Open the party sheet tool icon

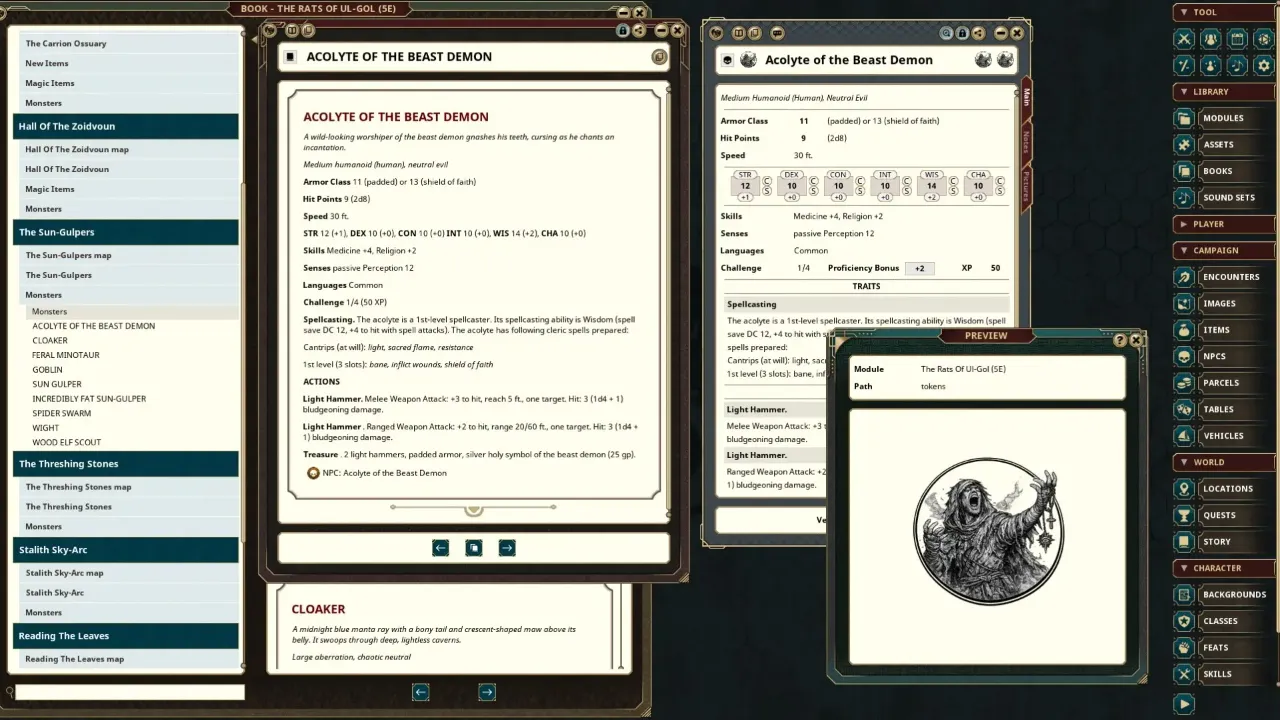tap(1211, 39)
